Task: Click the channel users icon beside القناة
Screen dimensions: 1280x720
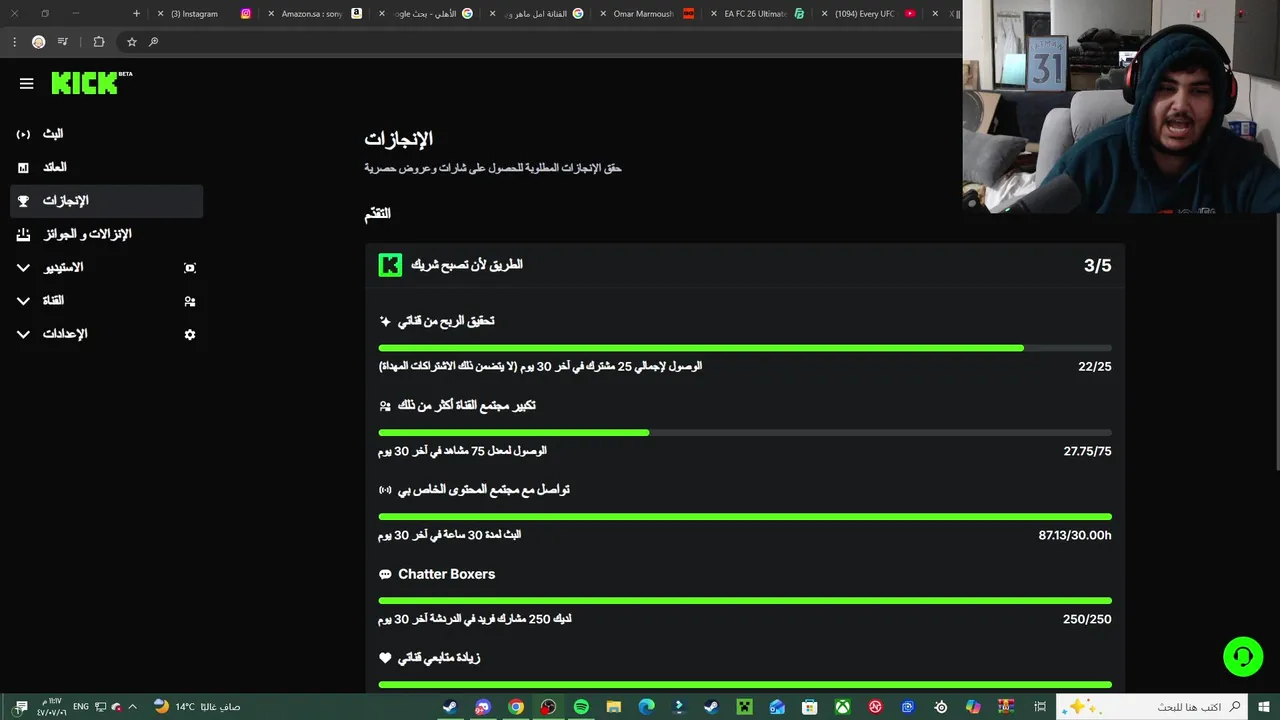Action: point(190,301)
